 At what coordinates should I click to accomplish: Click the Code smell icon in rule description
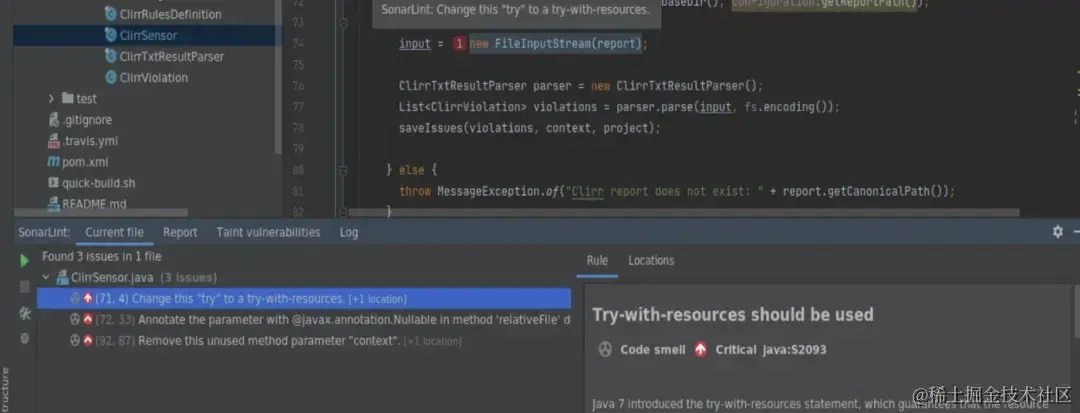point(605,350)
